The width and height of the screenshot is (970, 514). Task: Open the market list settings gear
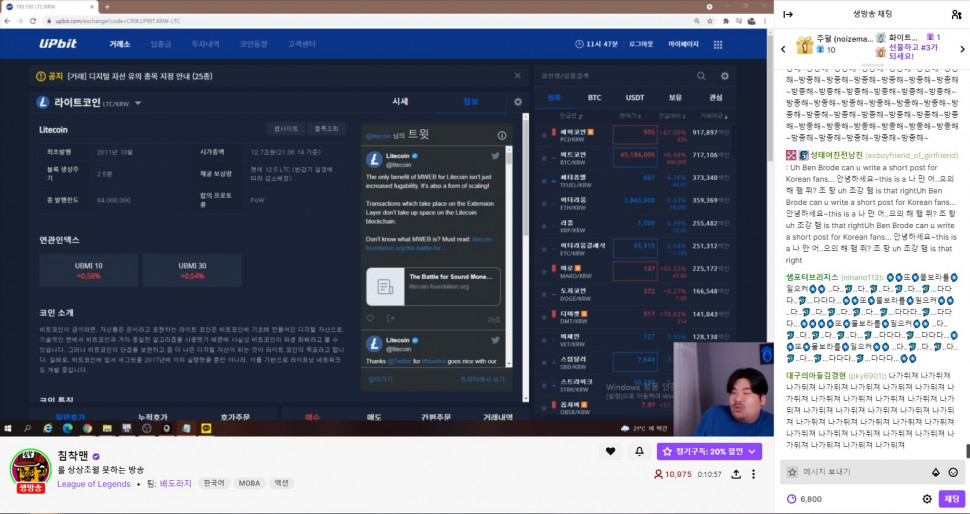[x=724, y=75]
